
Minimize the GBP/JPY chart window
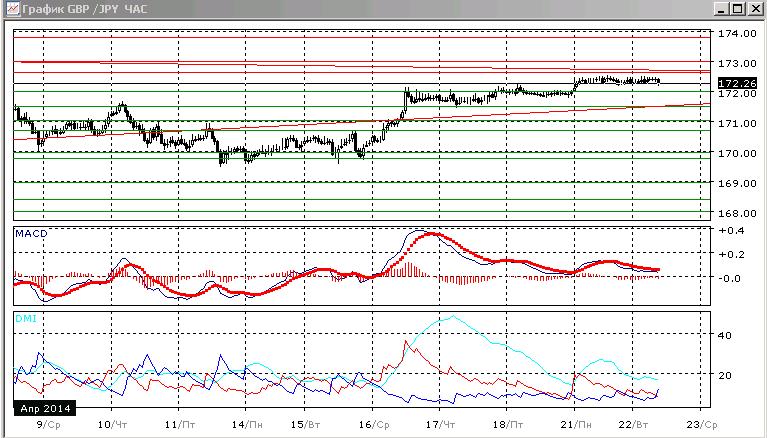[721, 9]
